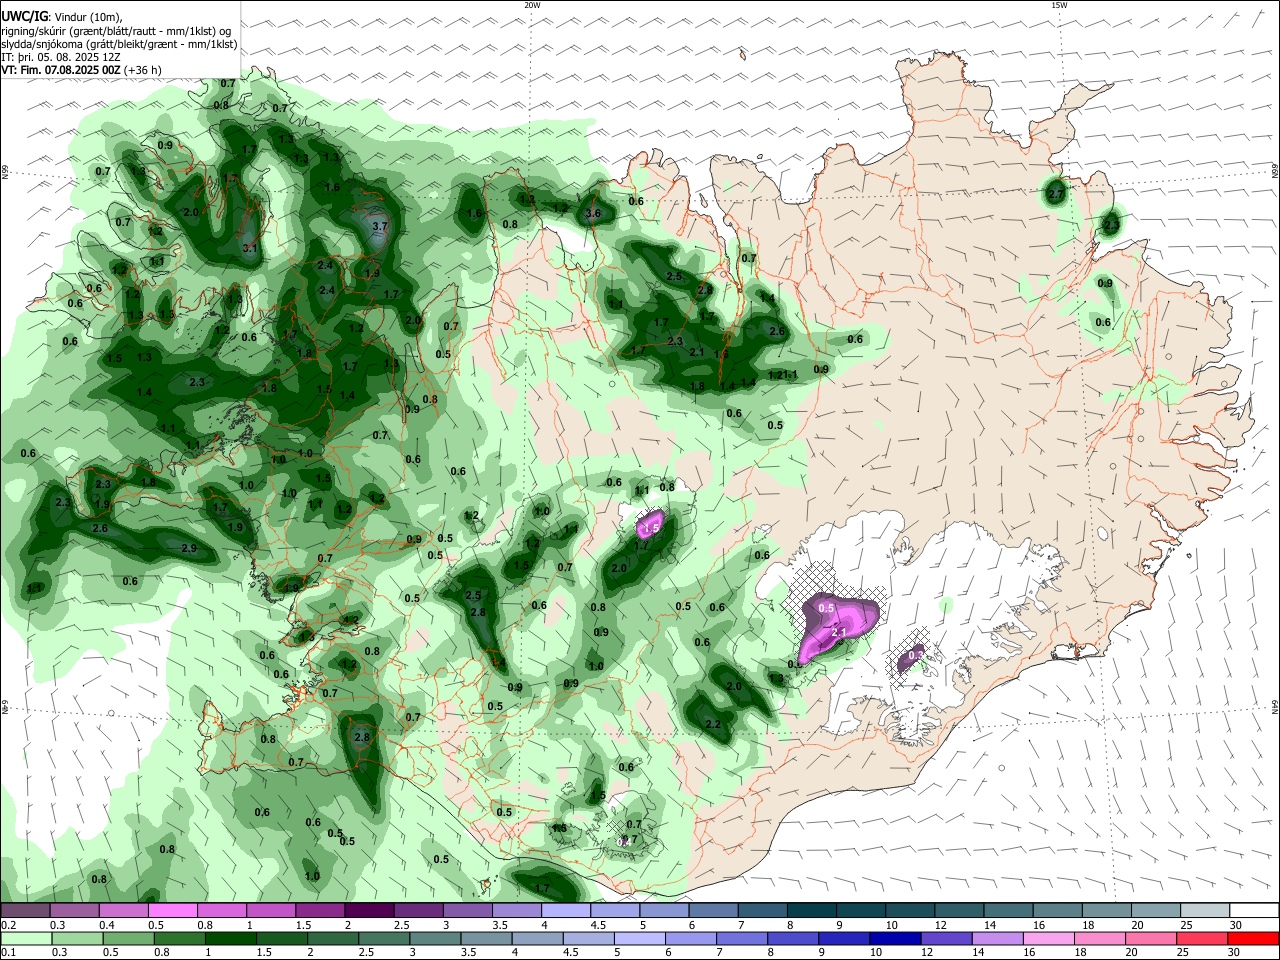Click the darkest green rain swatch between 1 and 1.5
The image size is (1280, 960).
click(x=231, y=939)
